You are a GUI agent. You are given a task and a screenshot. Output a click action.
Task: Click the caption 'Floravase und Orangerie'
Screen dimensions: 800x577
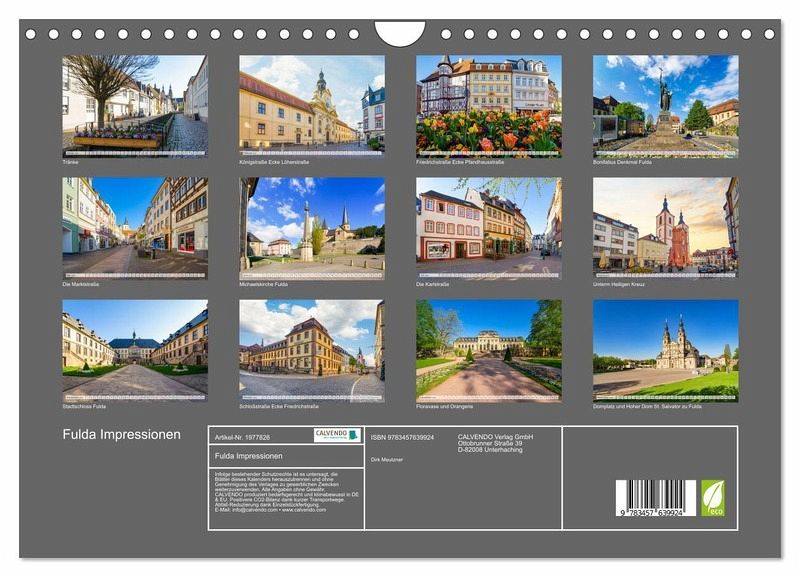click(444, 407)
